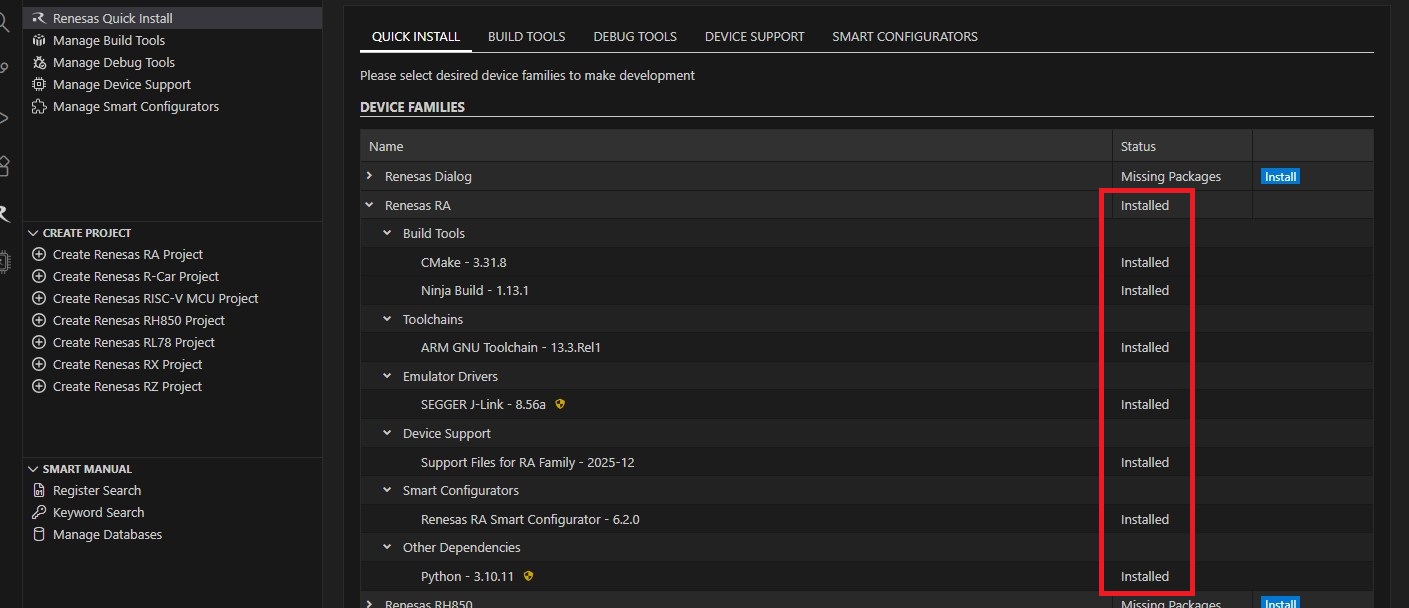Expand the Renesas Dialog device family
The image size is (1409, 608).
pyautogui.click(x=370, y=177)
